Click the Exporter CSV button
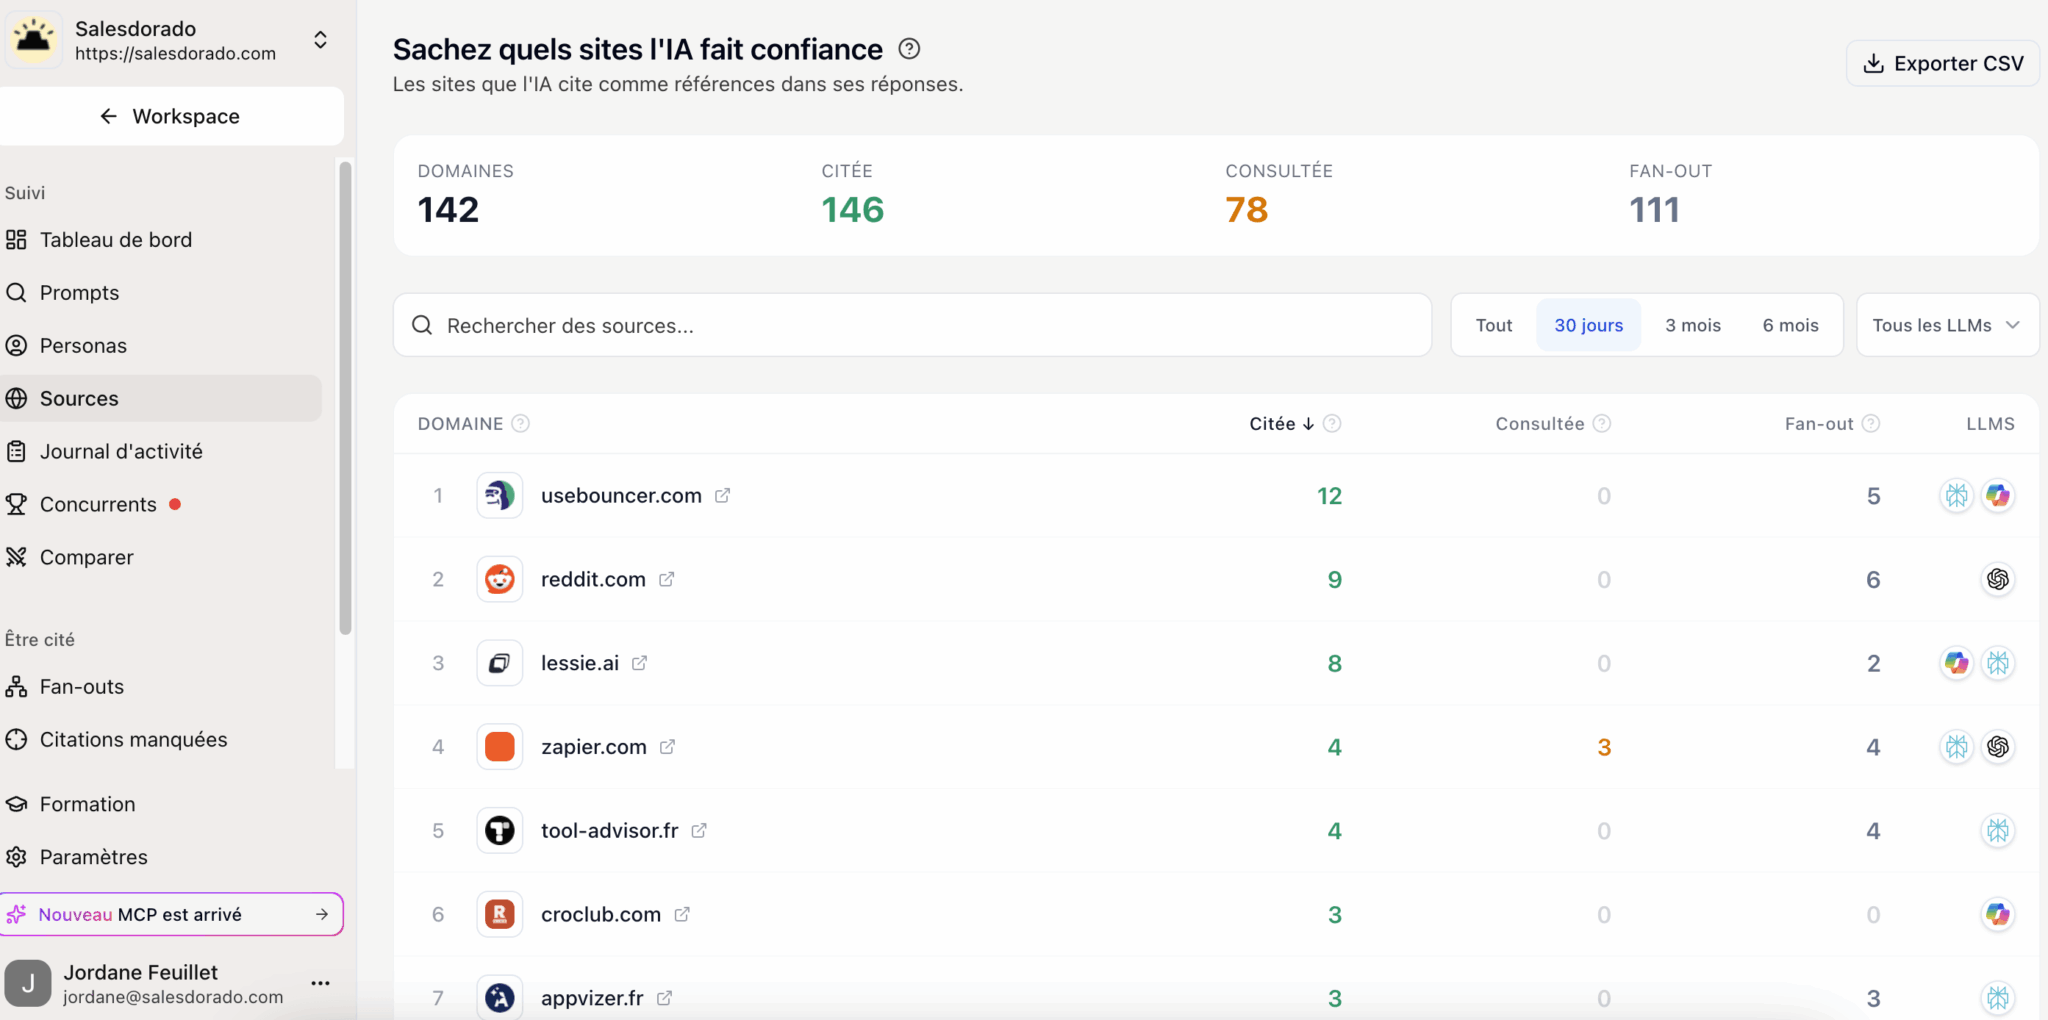The width and height of the screenshot is (2048, 1020). (1942, 63)
